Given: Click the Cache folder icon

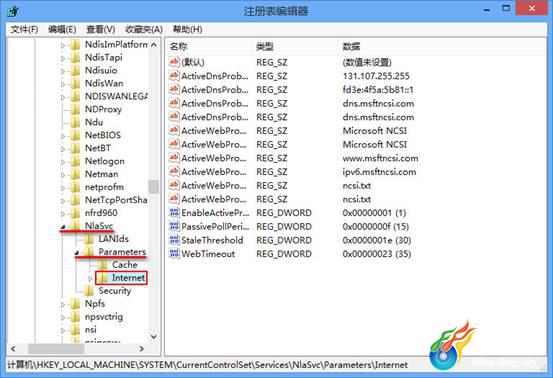Looking at the screenshot, I should coord(103,264).
